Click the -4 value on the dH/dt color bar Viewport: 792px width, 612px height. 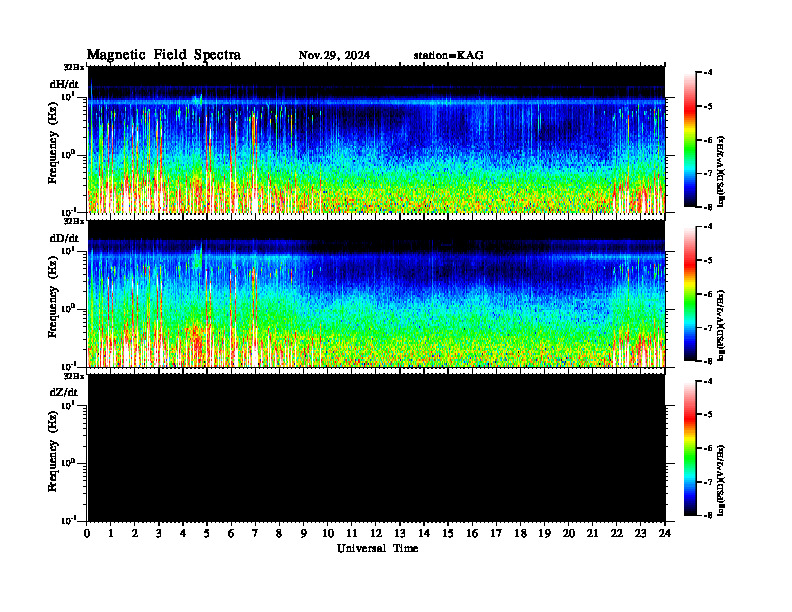(708, 73)
